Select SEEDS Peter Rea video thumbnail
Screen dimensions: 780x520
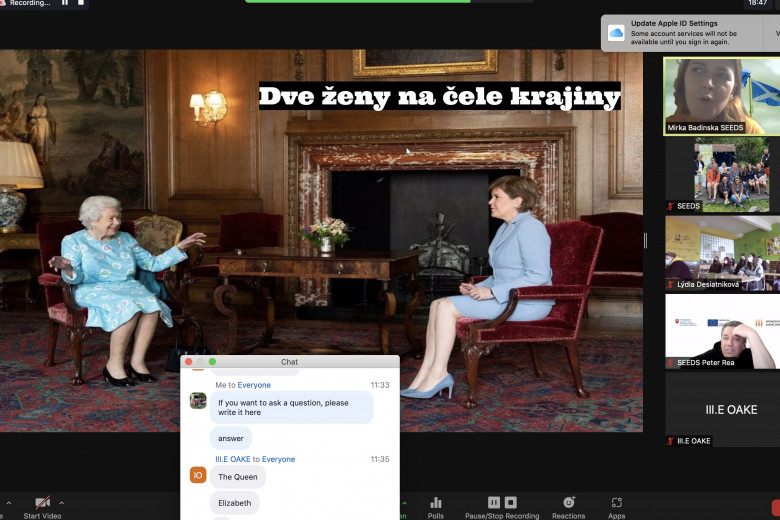click(723, 331)
